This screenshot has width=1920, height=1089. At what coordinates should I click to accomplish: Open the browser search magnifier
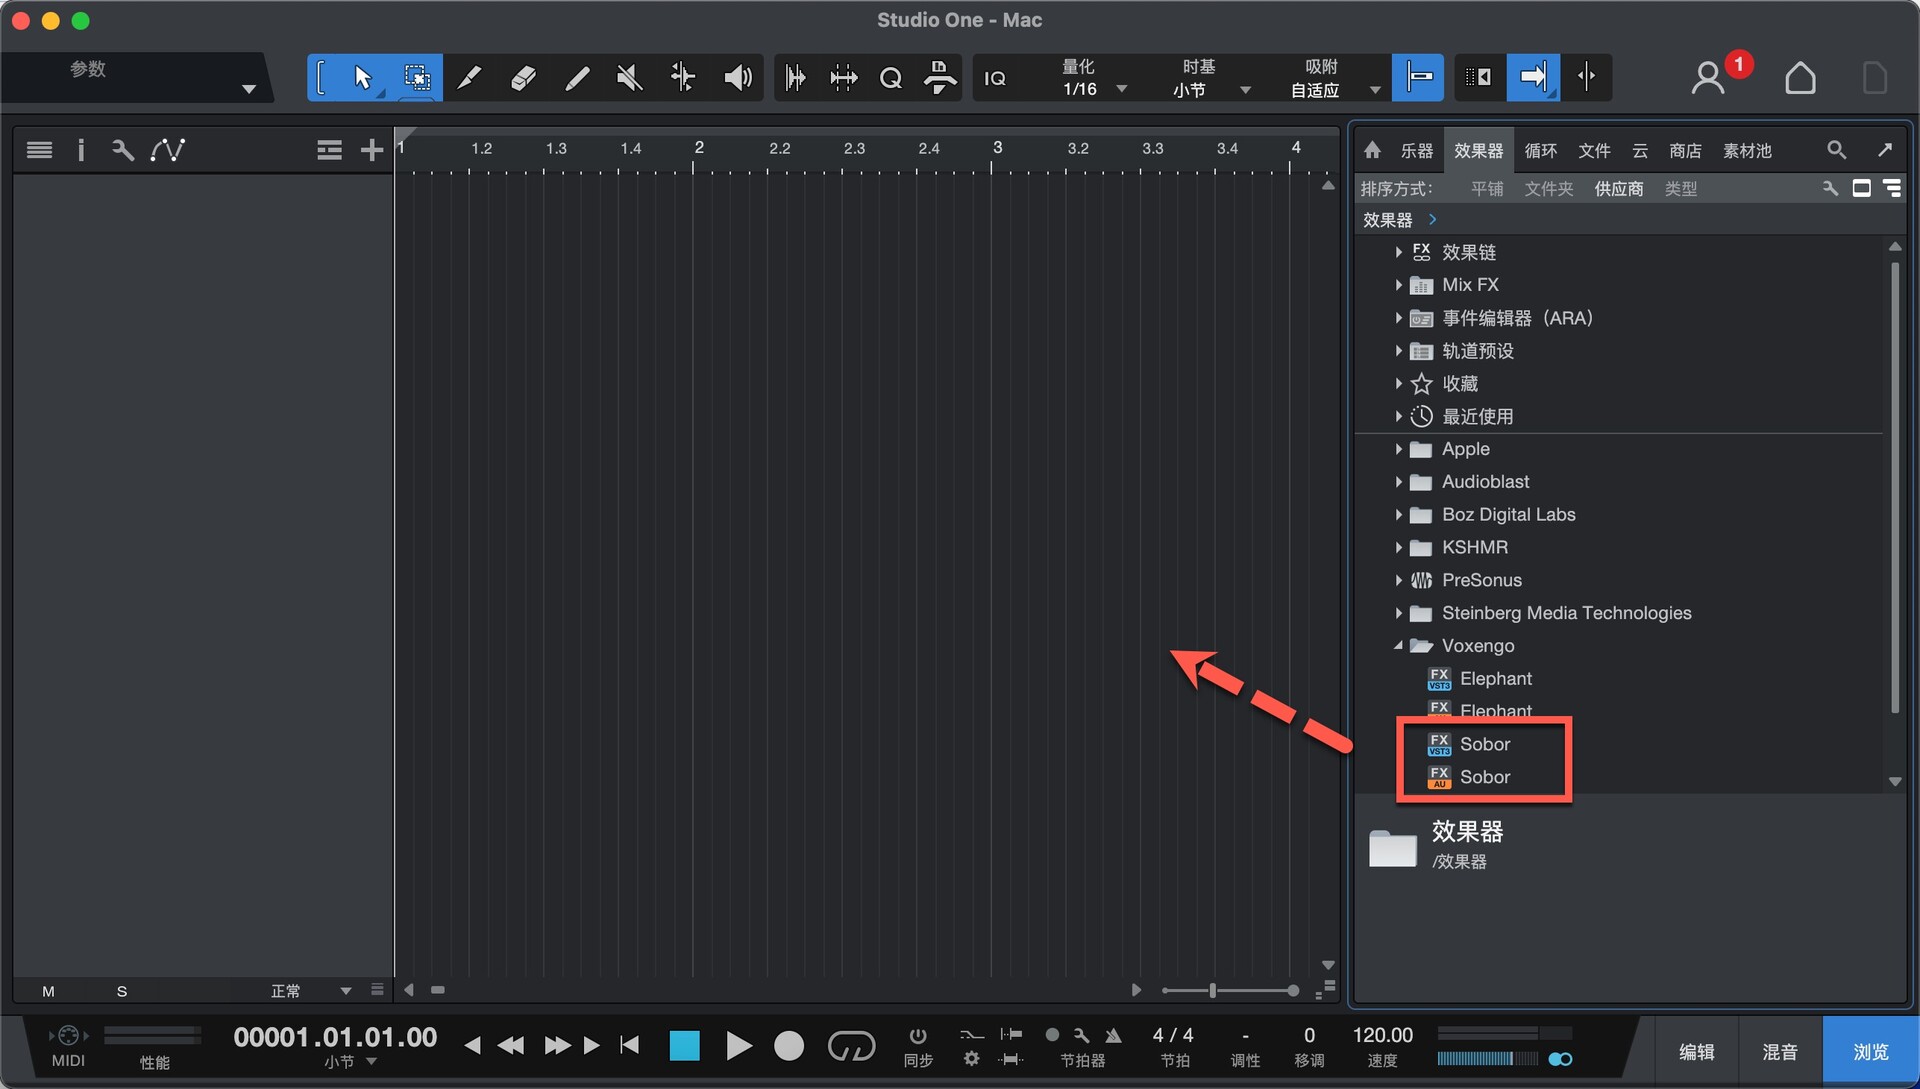pos(1836,150)
